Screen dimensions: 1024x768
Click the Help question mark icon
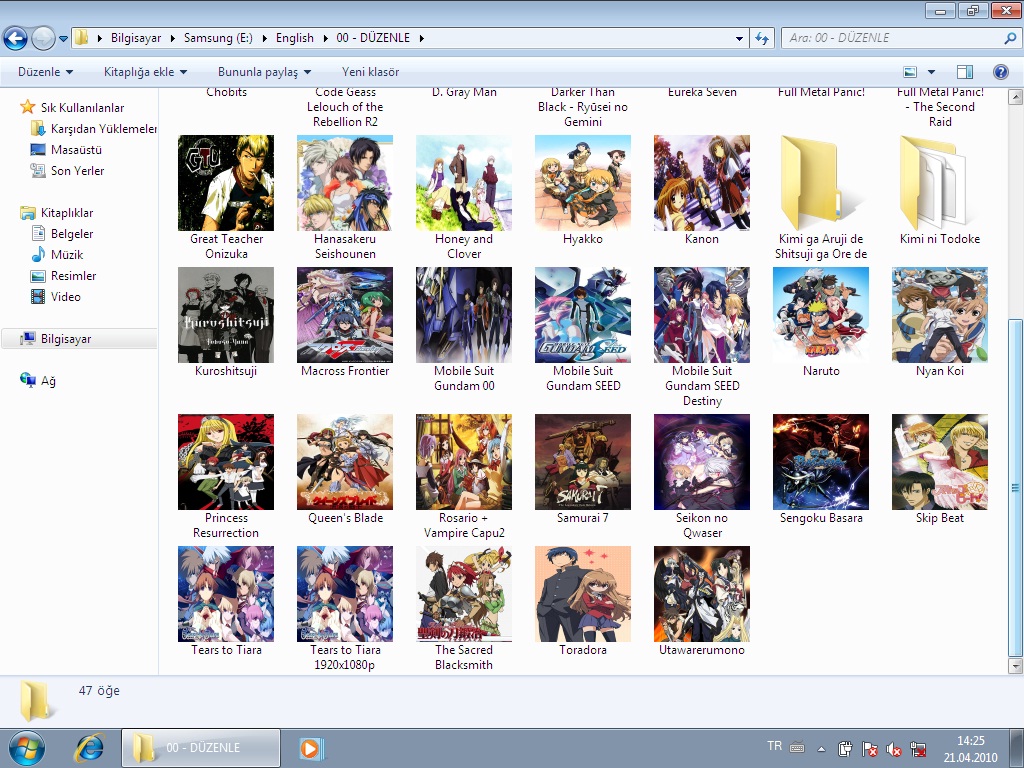click(x=1000, y=72)
